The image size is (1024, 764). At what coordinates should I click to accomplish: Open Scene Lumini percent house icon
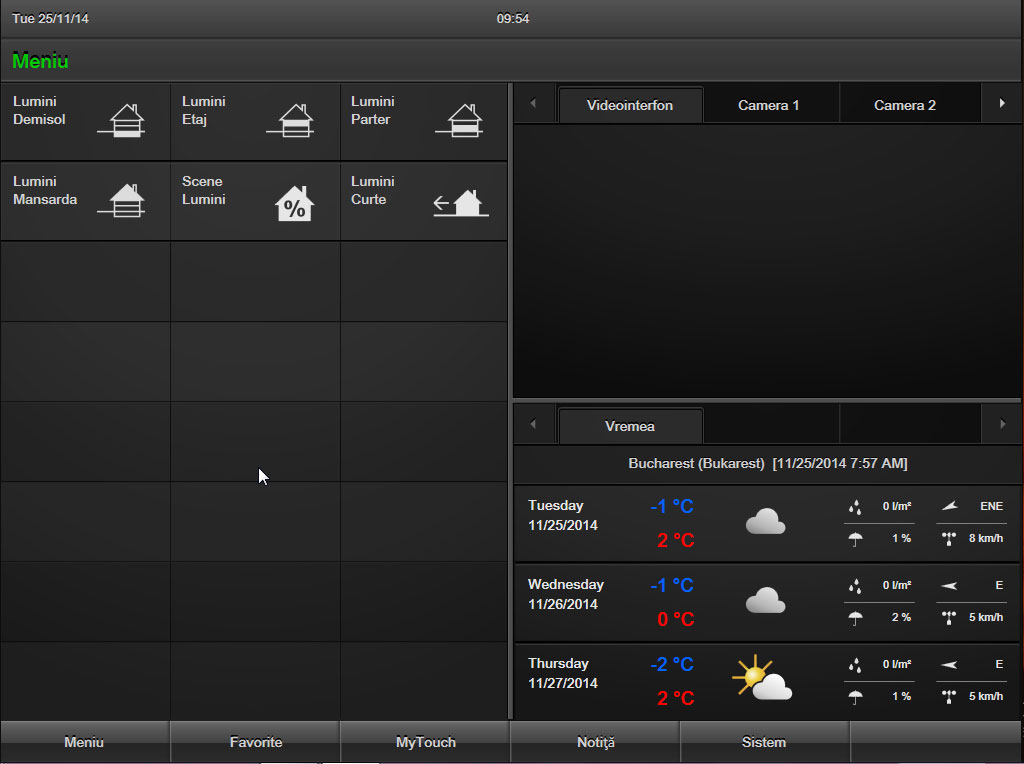(294, 203)
